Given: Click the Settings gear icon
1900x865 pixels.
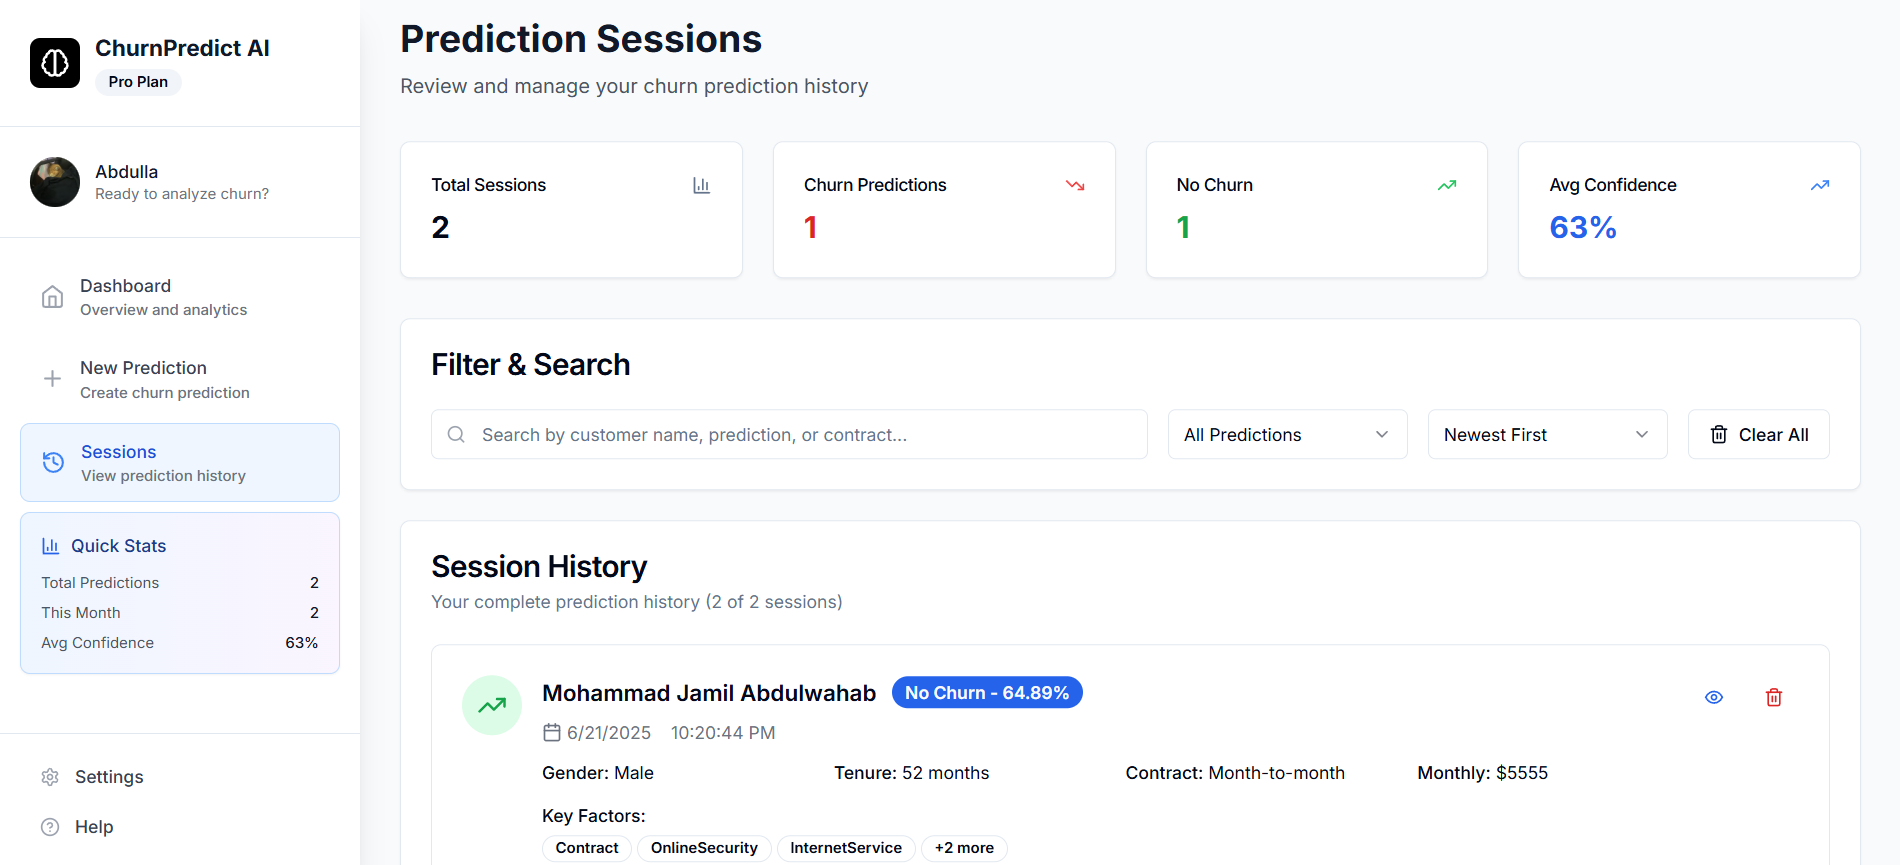Looking at the screenshot, I should point(50,777).
